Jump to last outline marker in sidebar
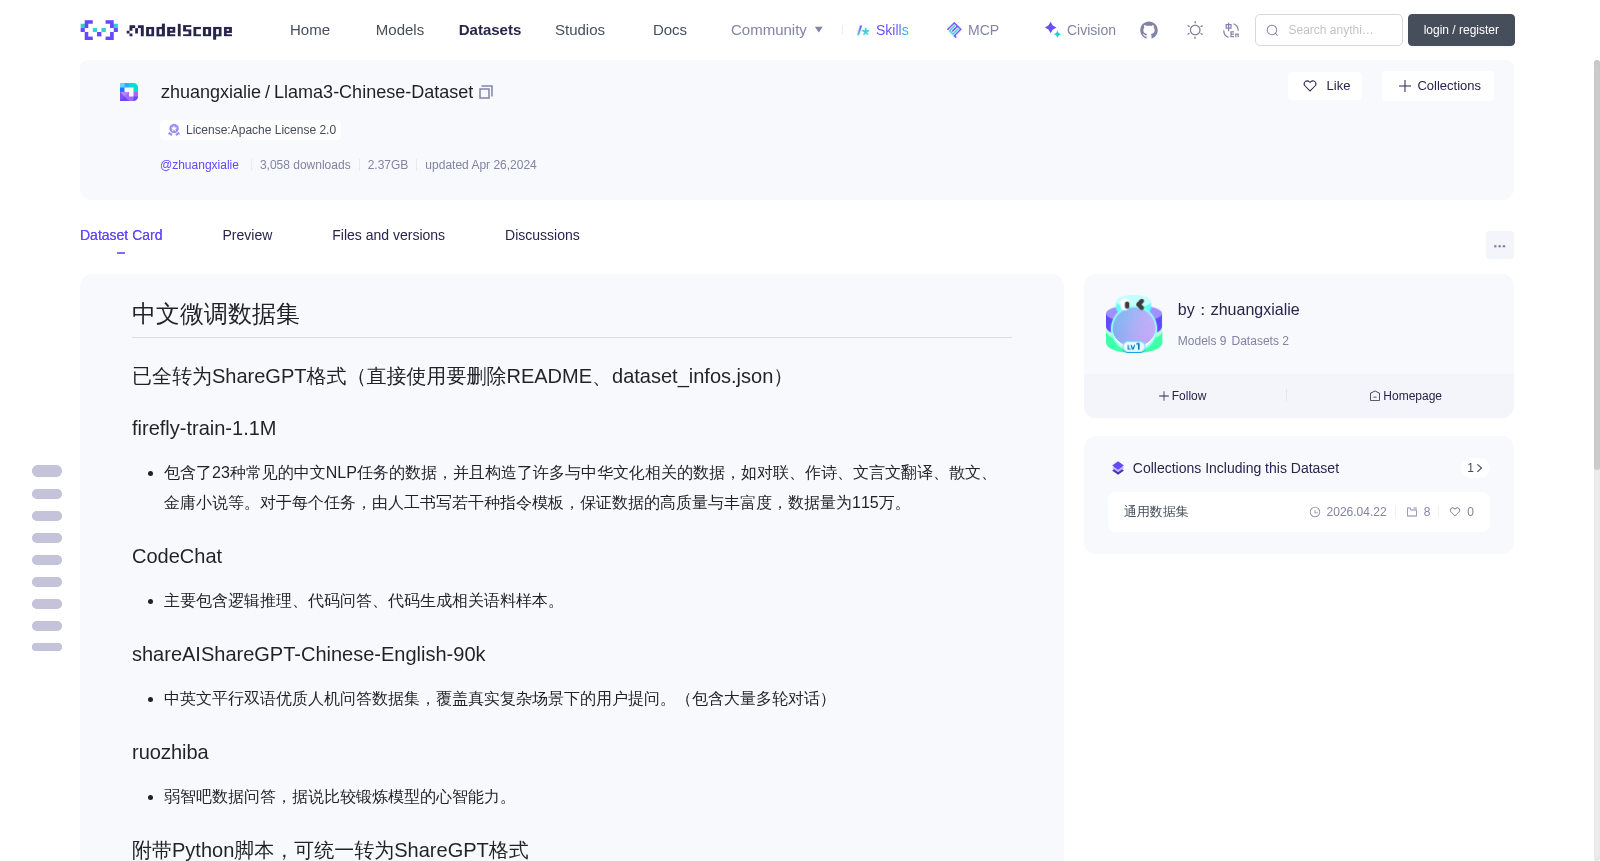Image resolution: width=1600 pixels, height=861 pixels. 47,647
